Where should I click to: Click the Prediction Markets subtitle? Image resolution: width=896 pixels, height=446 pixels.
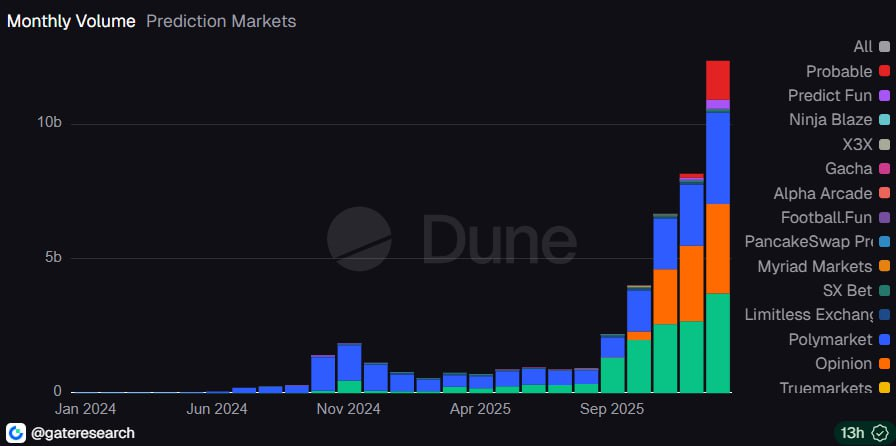point(221,22)
